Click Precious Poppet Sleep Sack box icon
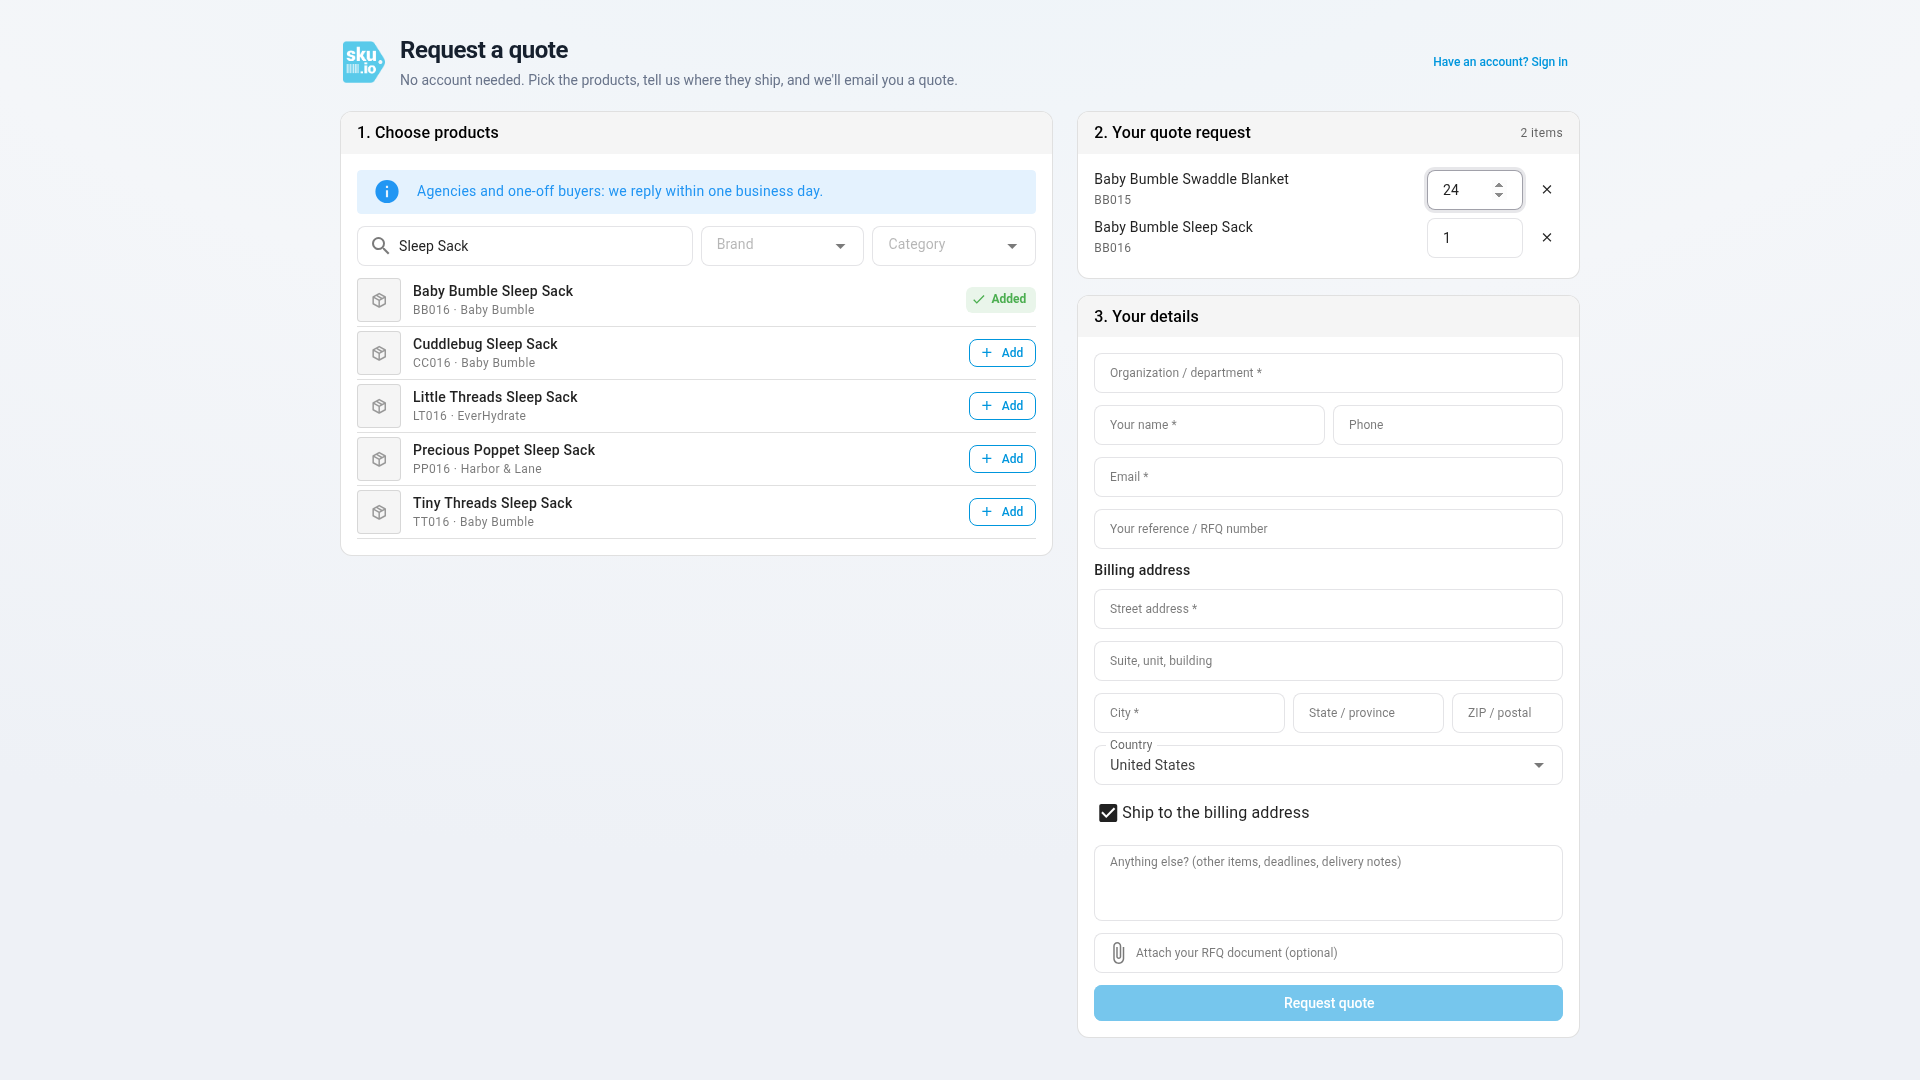 click(379, 459)
